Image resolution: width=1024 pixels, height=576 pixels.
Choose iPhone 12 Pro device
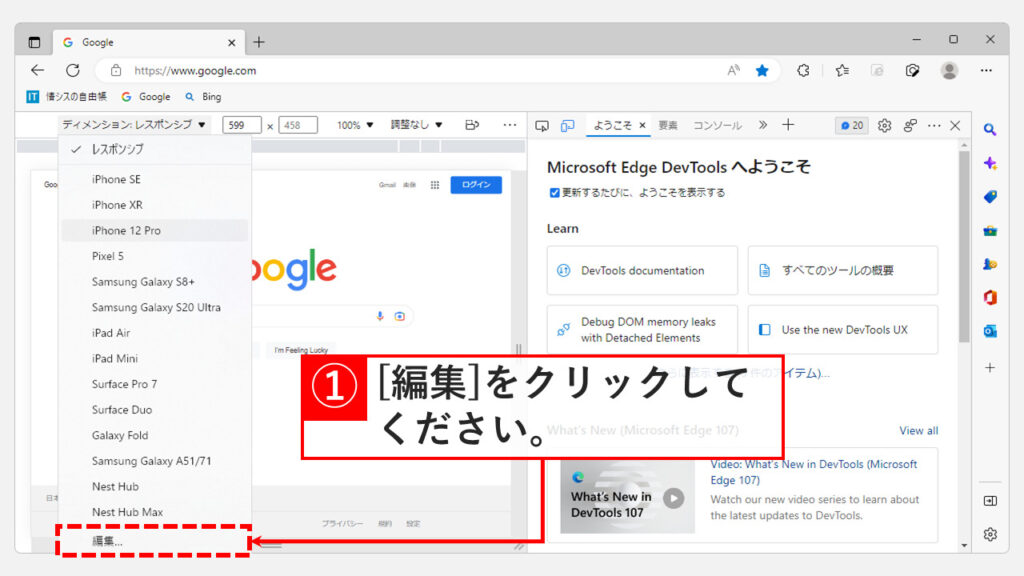[x=154, y=231]
